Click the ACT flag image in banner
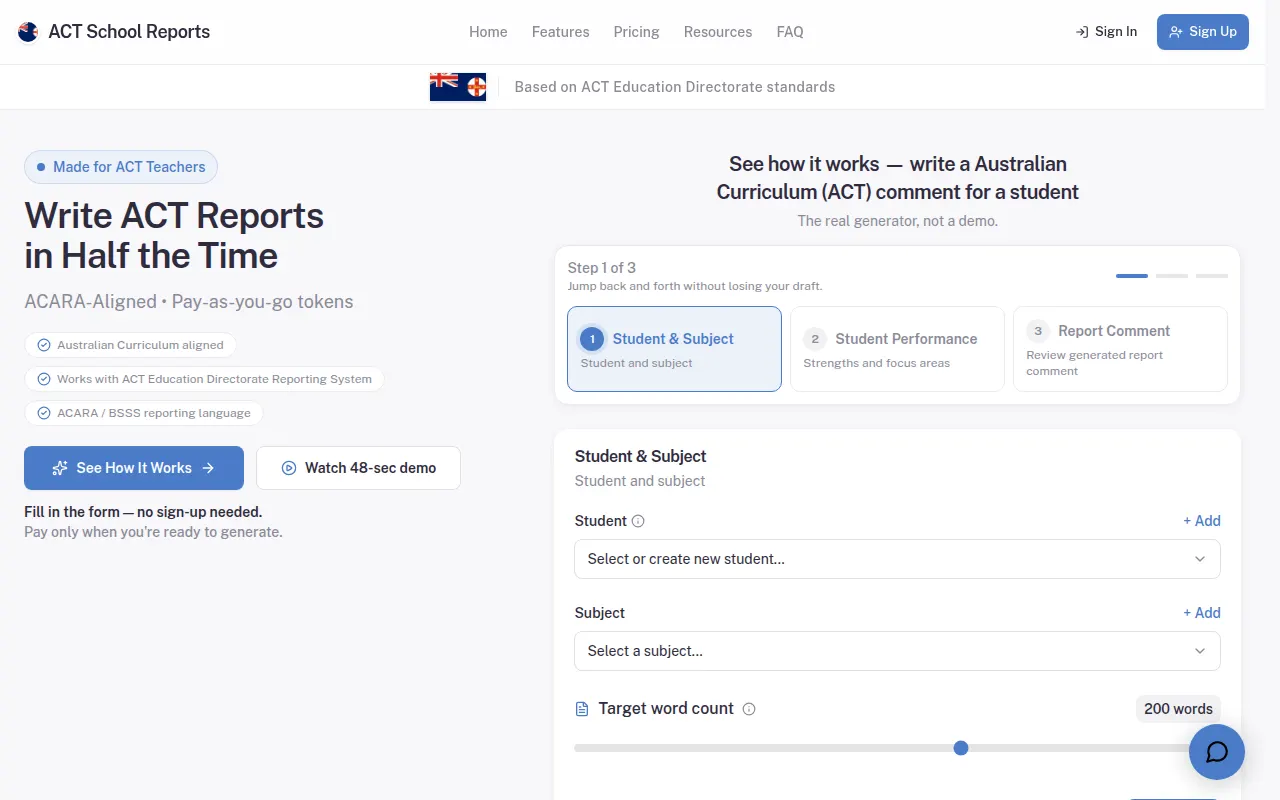Image resolution: width=1280 pixels, height=800 pixels. pyautogui.click(x=458, y=87)
